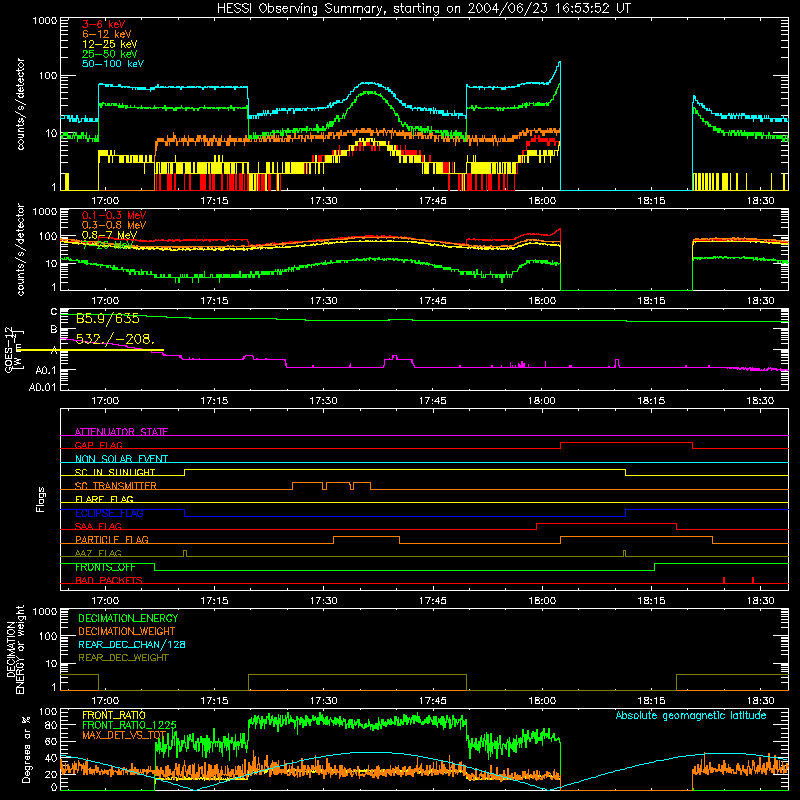The height and width of the screenshot is (800, 800).
Task: Click the REAR_DEC_WEIGHT legend label
Action: (123, 658)
